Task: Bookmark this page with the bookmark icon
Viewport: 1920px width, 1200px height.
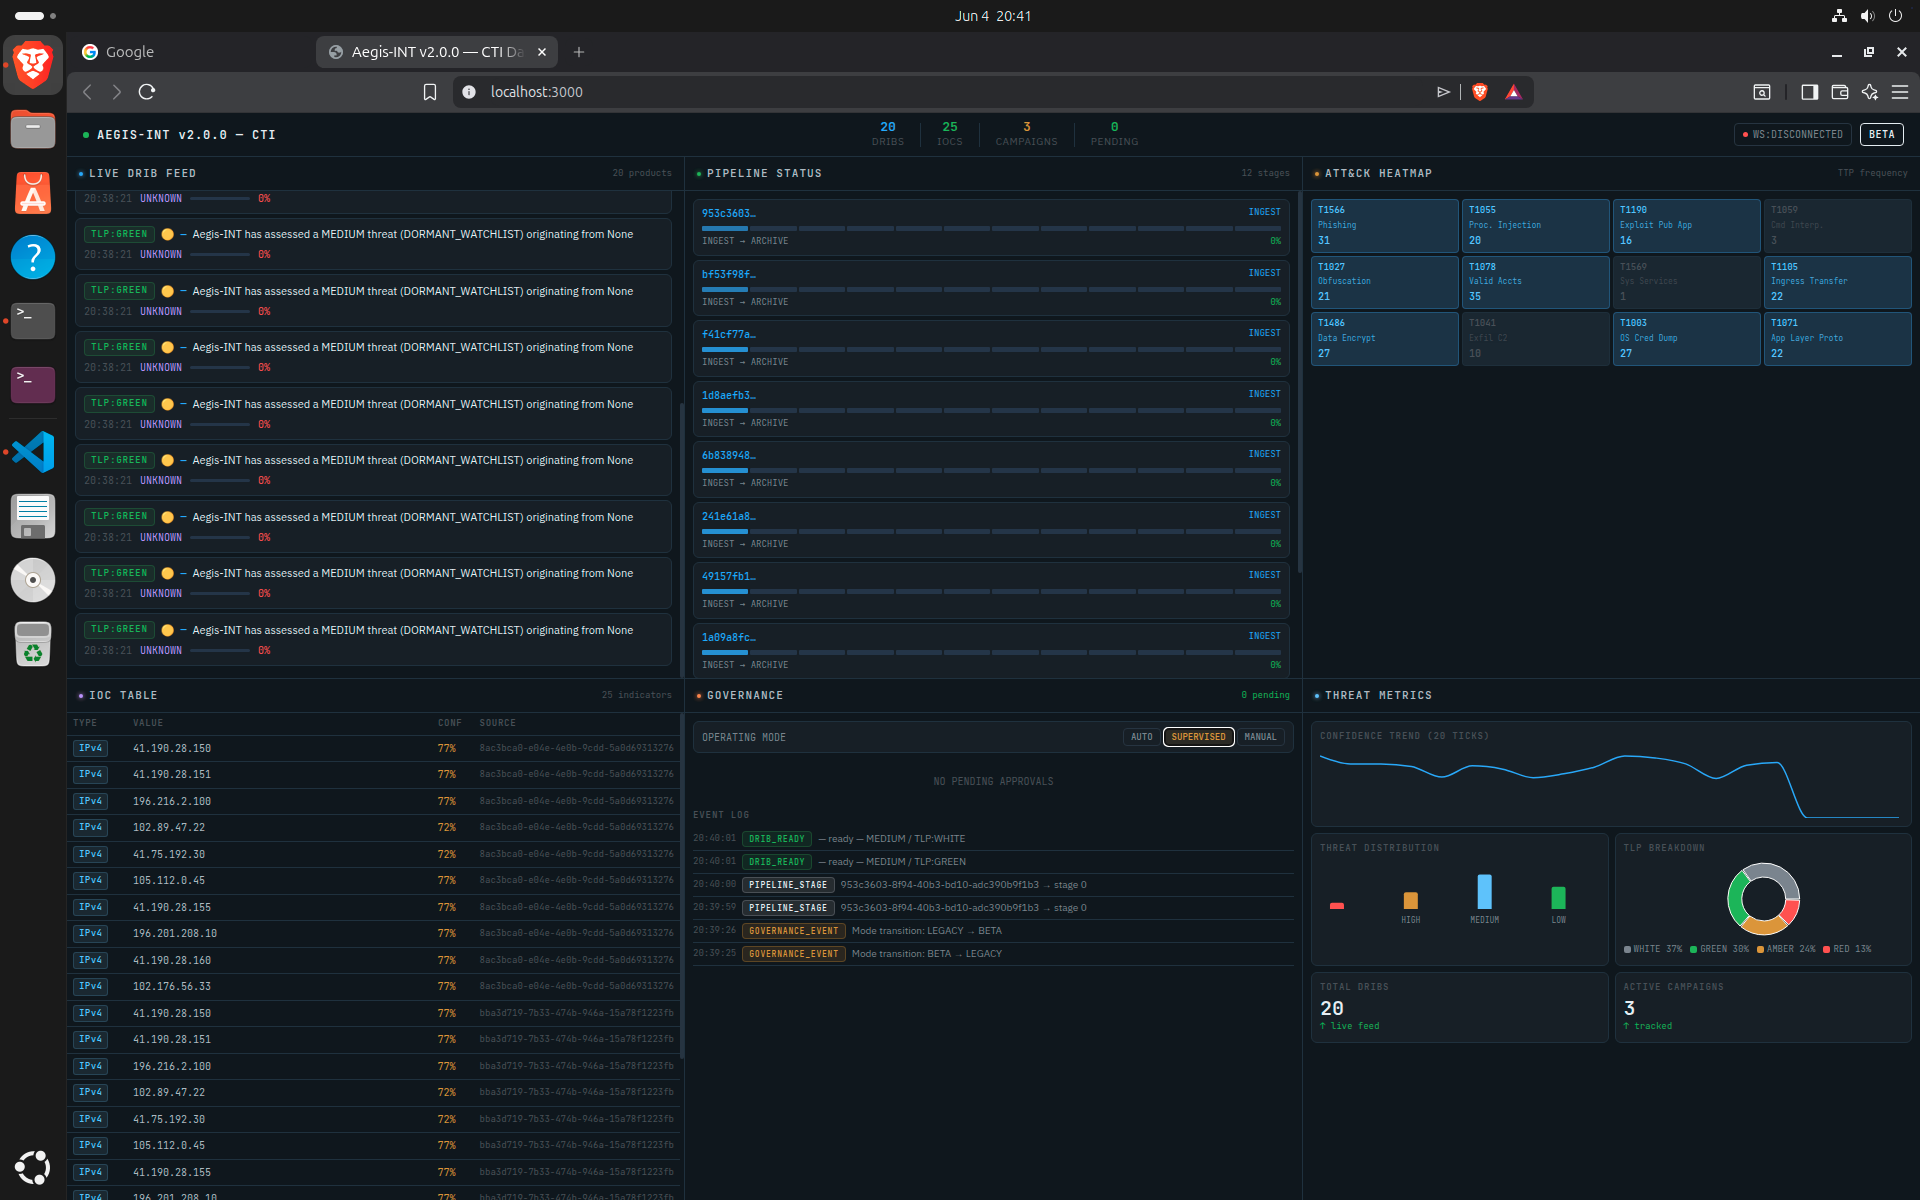Action: point(430,92)
